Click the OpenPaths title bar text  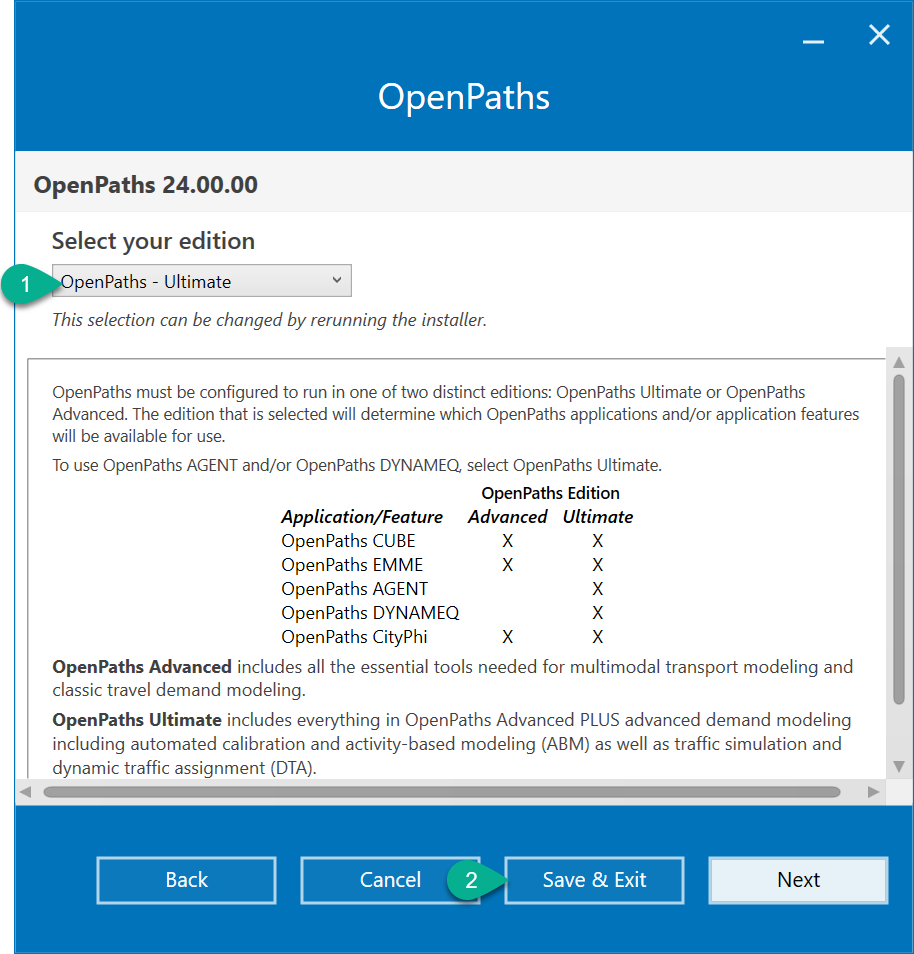[x=463, y=97]
